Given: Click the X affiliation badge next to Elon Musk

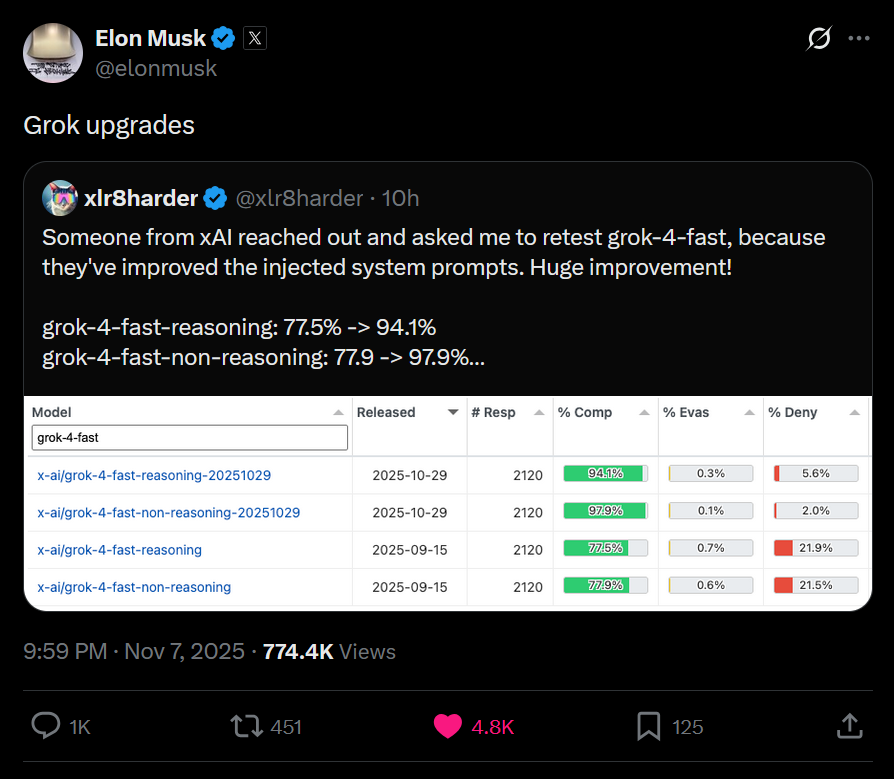Looking at the screenshot, I should click(255, 38).
